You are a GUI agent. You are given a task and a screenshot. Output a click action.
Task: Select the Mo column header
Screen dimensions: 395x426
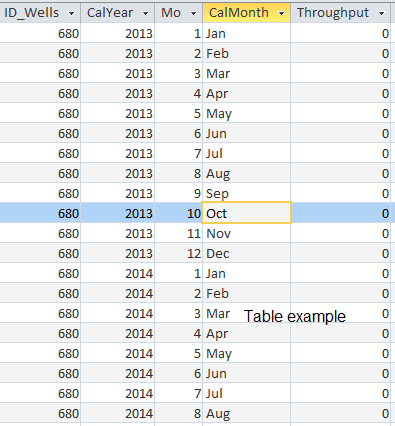click(x=179, y=13)
